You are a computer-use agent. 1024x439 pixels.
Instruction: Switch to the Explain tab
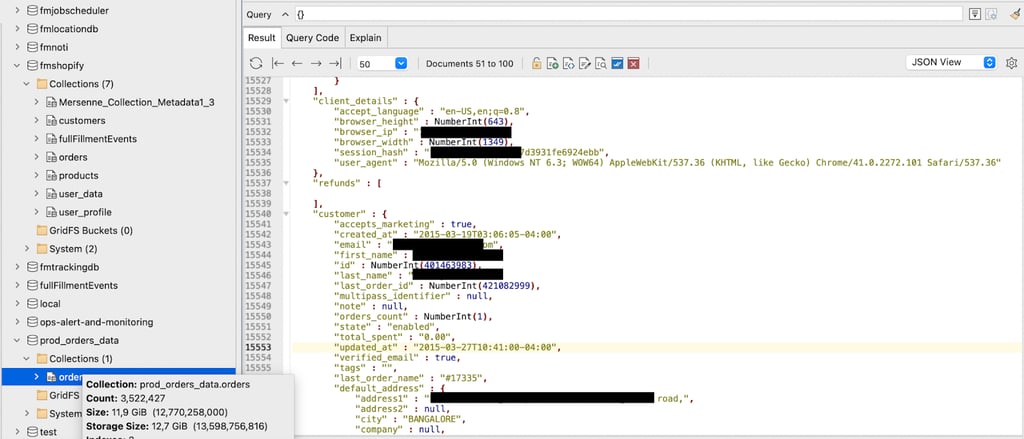point(366,38)
